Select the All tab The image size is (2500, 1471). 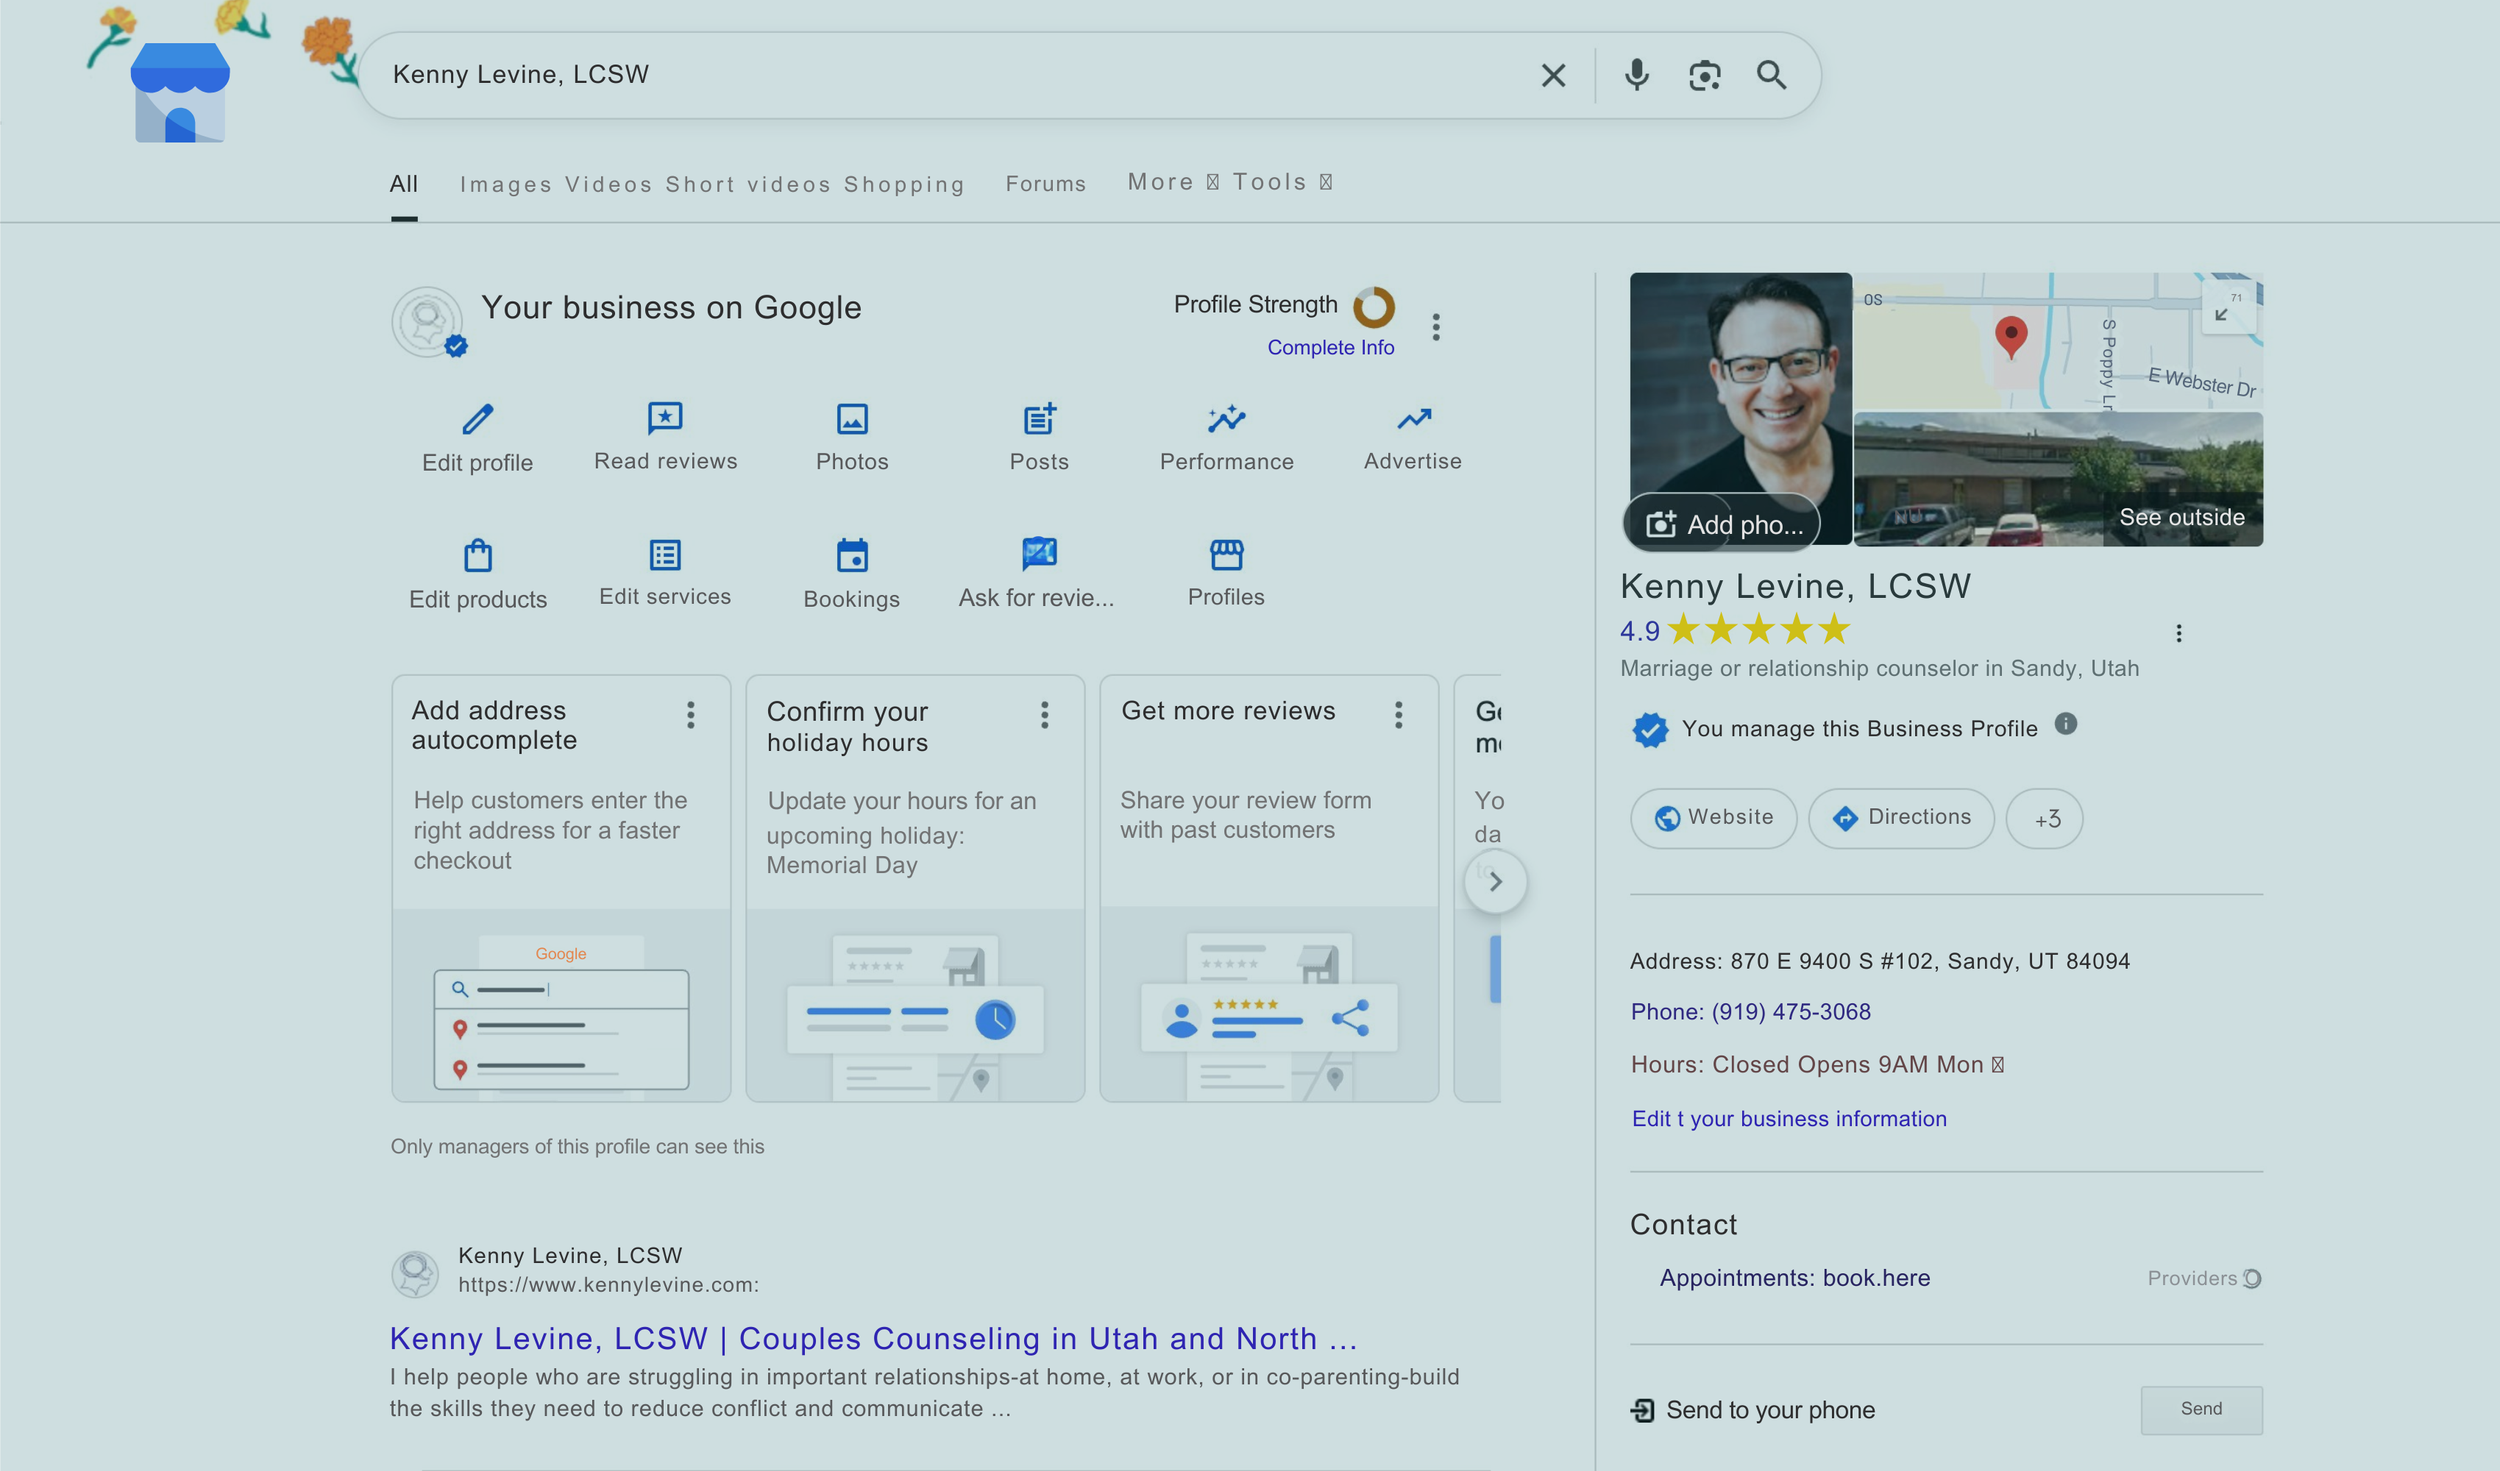pyautogui.click(x=403, y=184)
